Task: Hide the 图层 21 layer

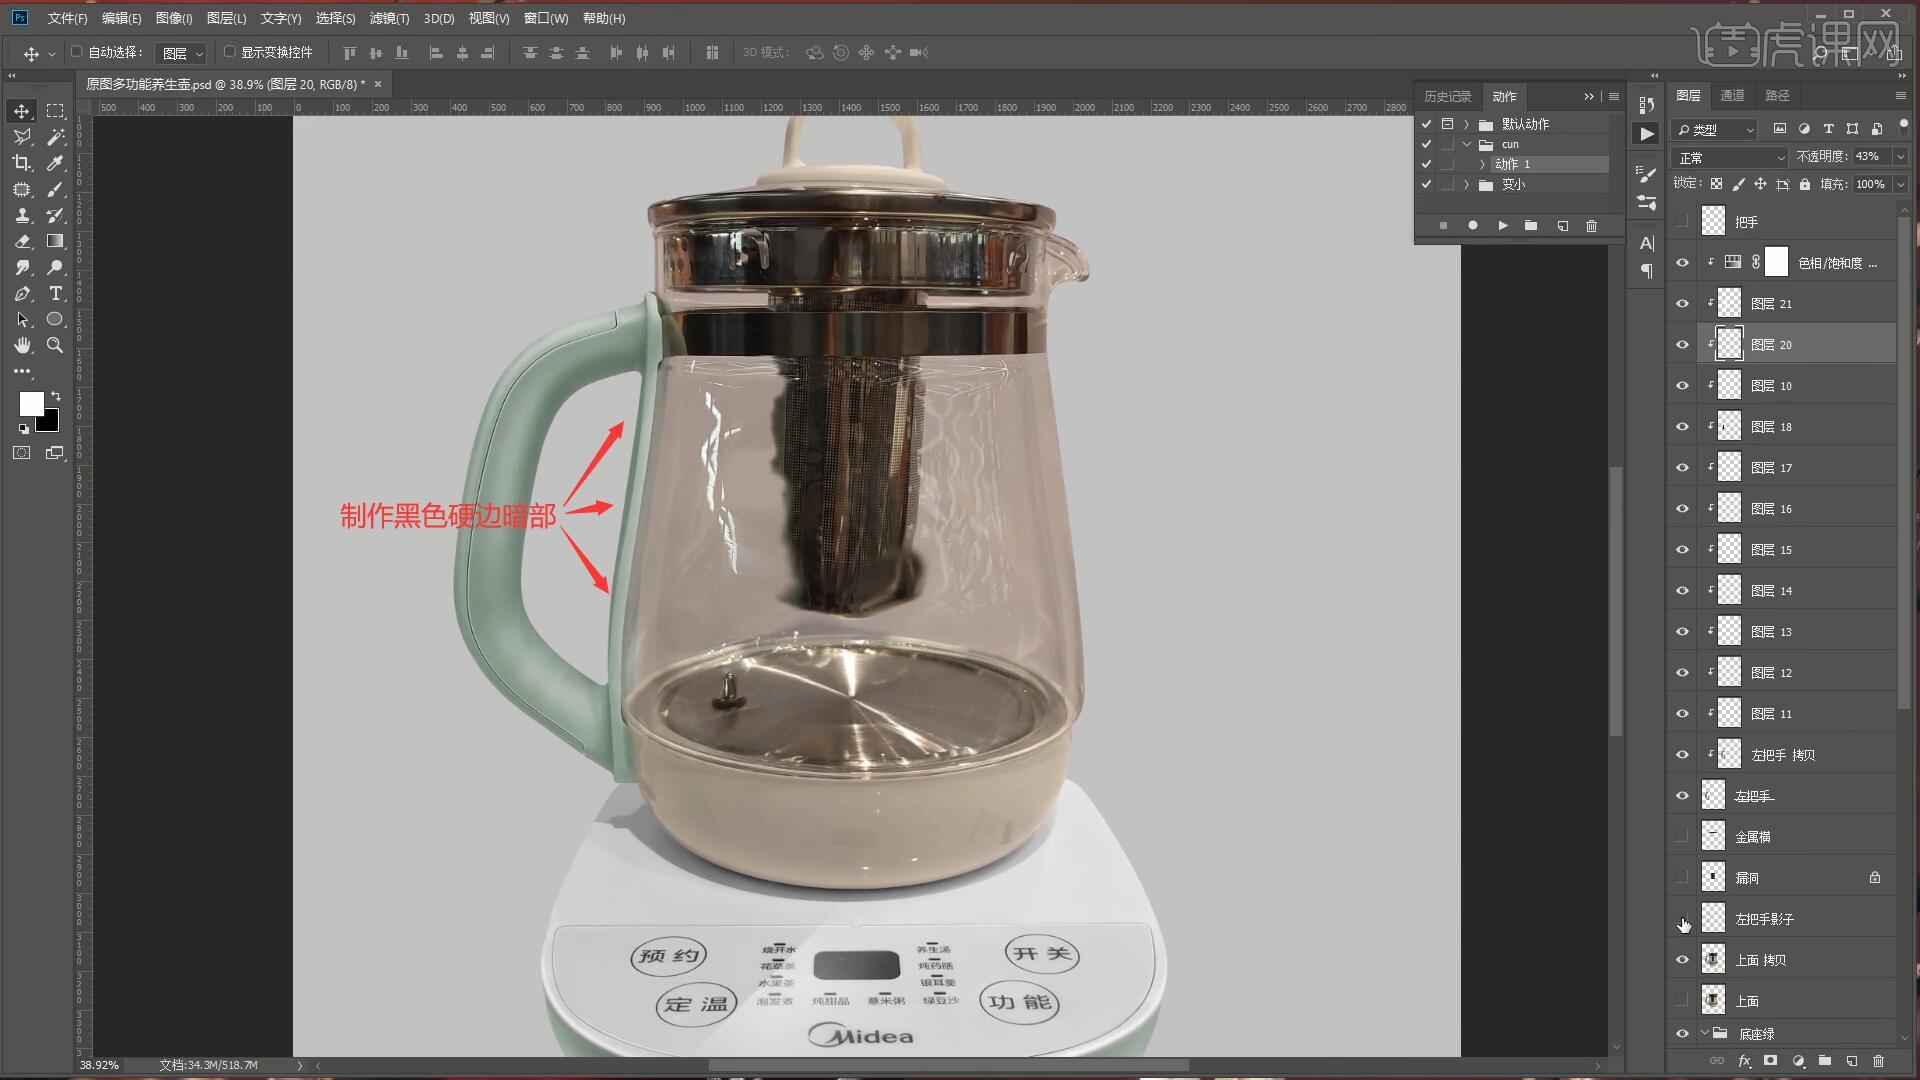Action: pos(1682,304)
